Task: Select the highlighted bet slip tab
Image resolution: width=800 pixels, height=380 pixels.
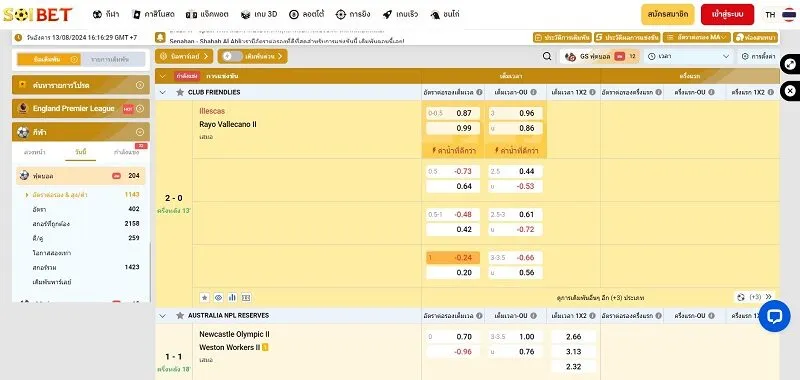Action: pos(49,60)
